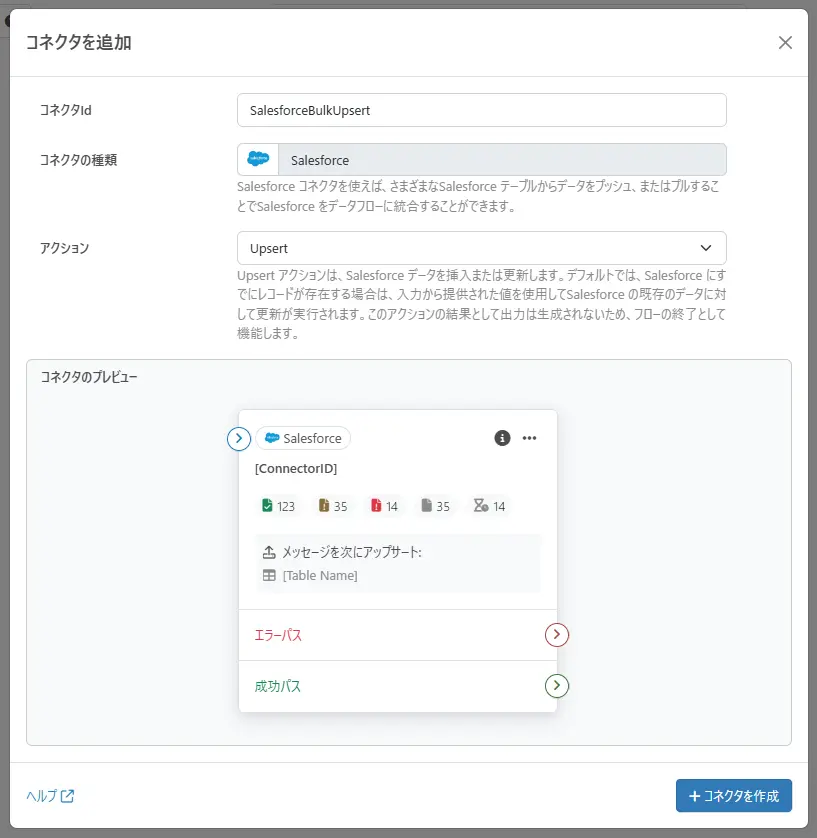Click the コネクタの種類 Salesforce field
Screen dimensions: 817x838
click(482, 158)
